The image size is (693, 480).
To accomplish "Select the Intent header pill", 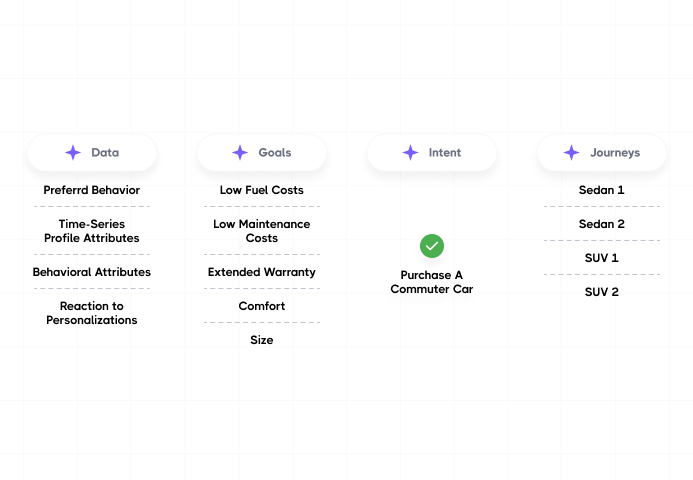I will click(x=432, y=153).
